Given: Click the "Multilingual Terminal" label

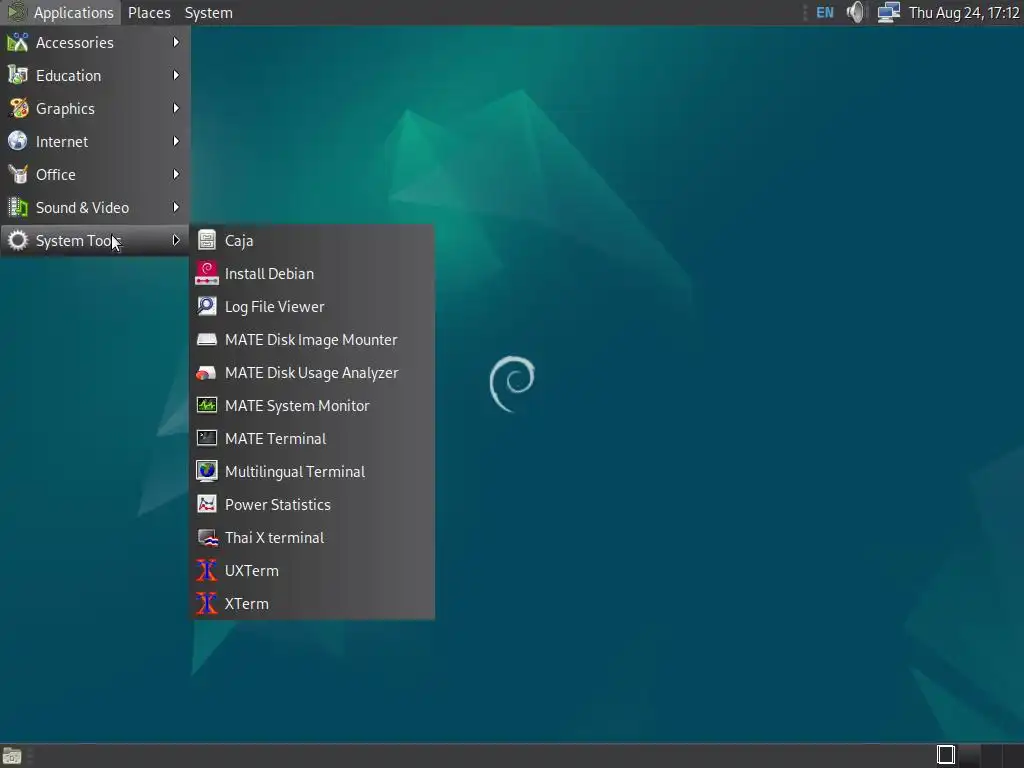Looking at the screenshot, I should click(x=295, y=472).
